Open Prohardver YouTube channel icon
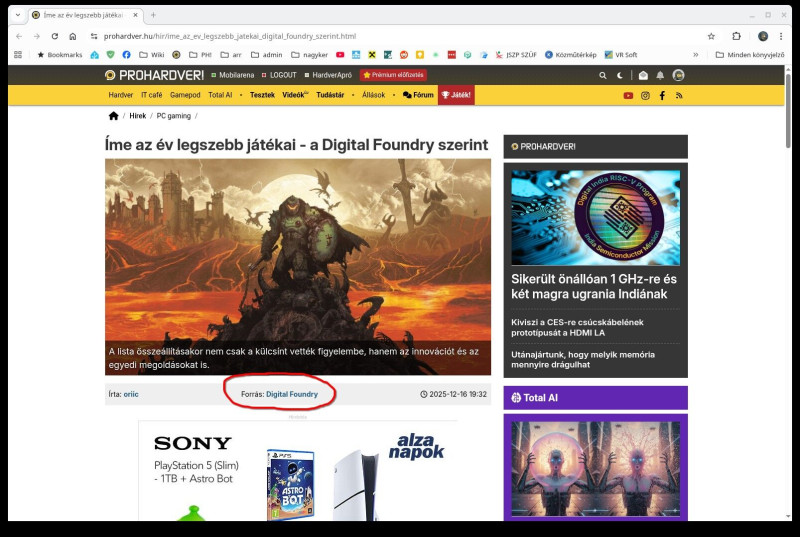This screenshot has width=800, height=537. click(628, 95)
